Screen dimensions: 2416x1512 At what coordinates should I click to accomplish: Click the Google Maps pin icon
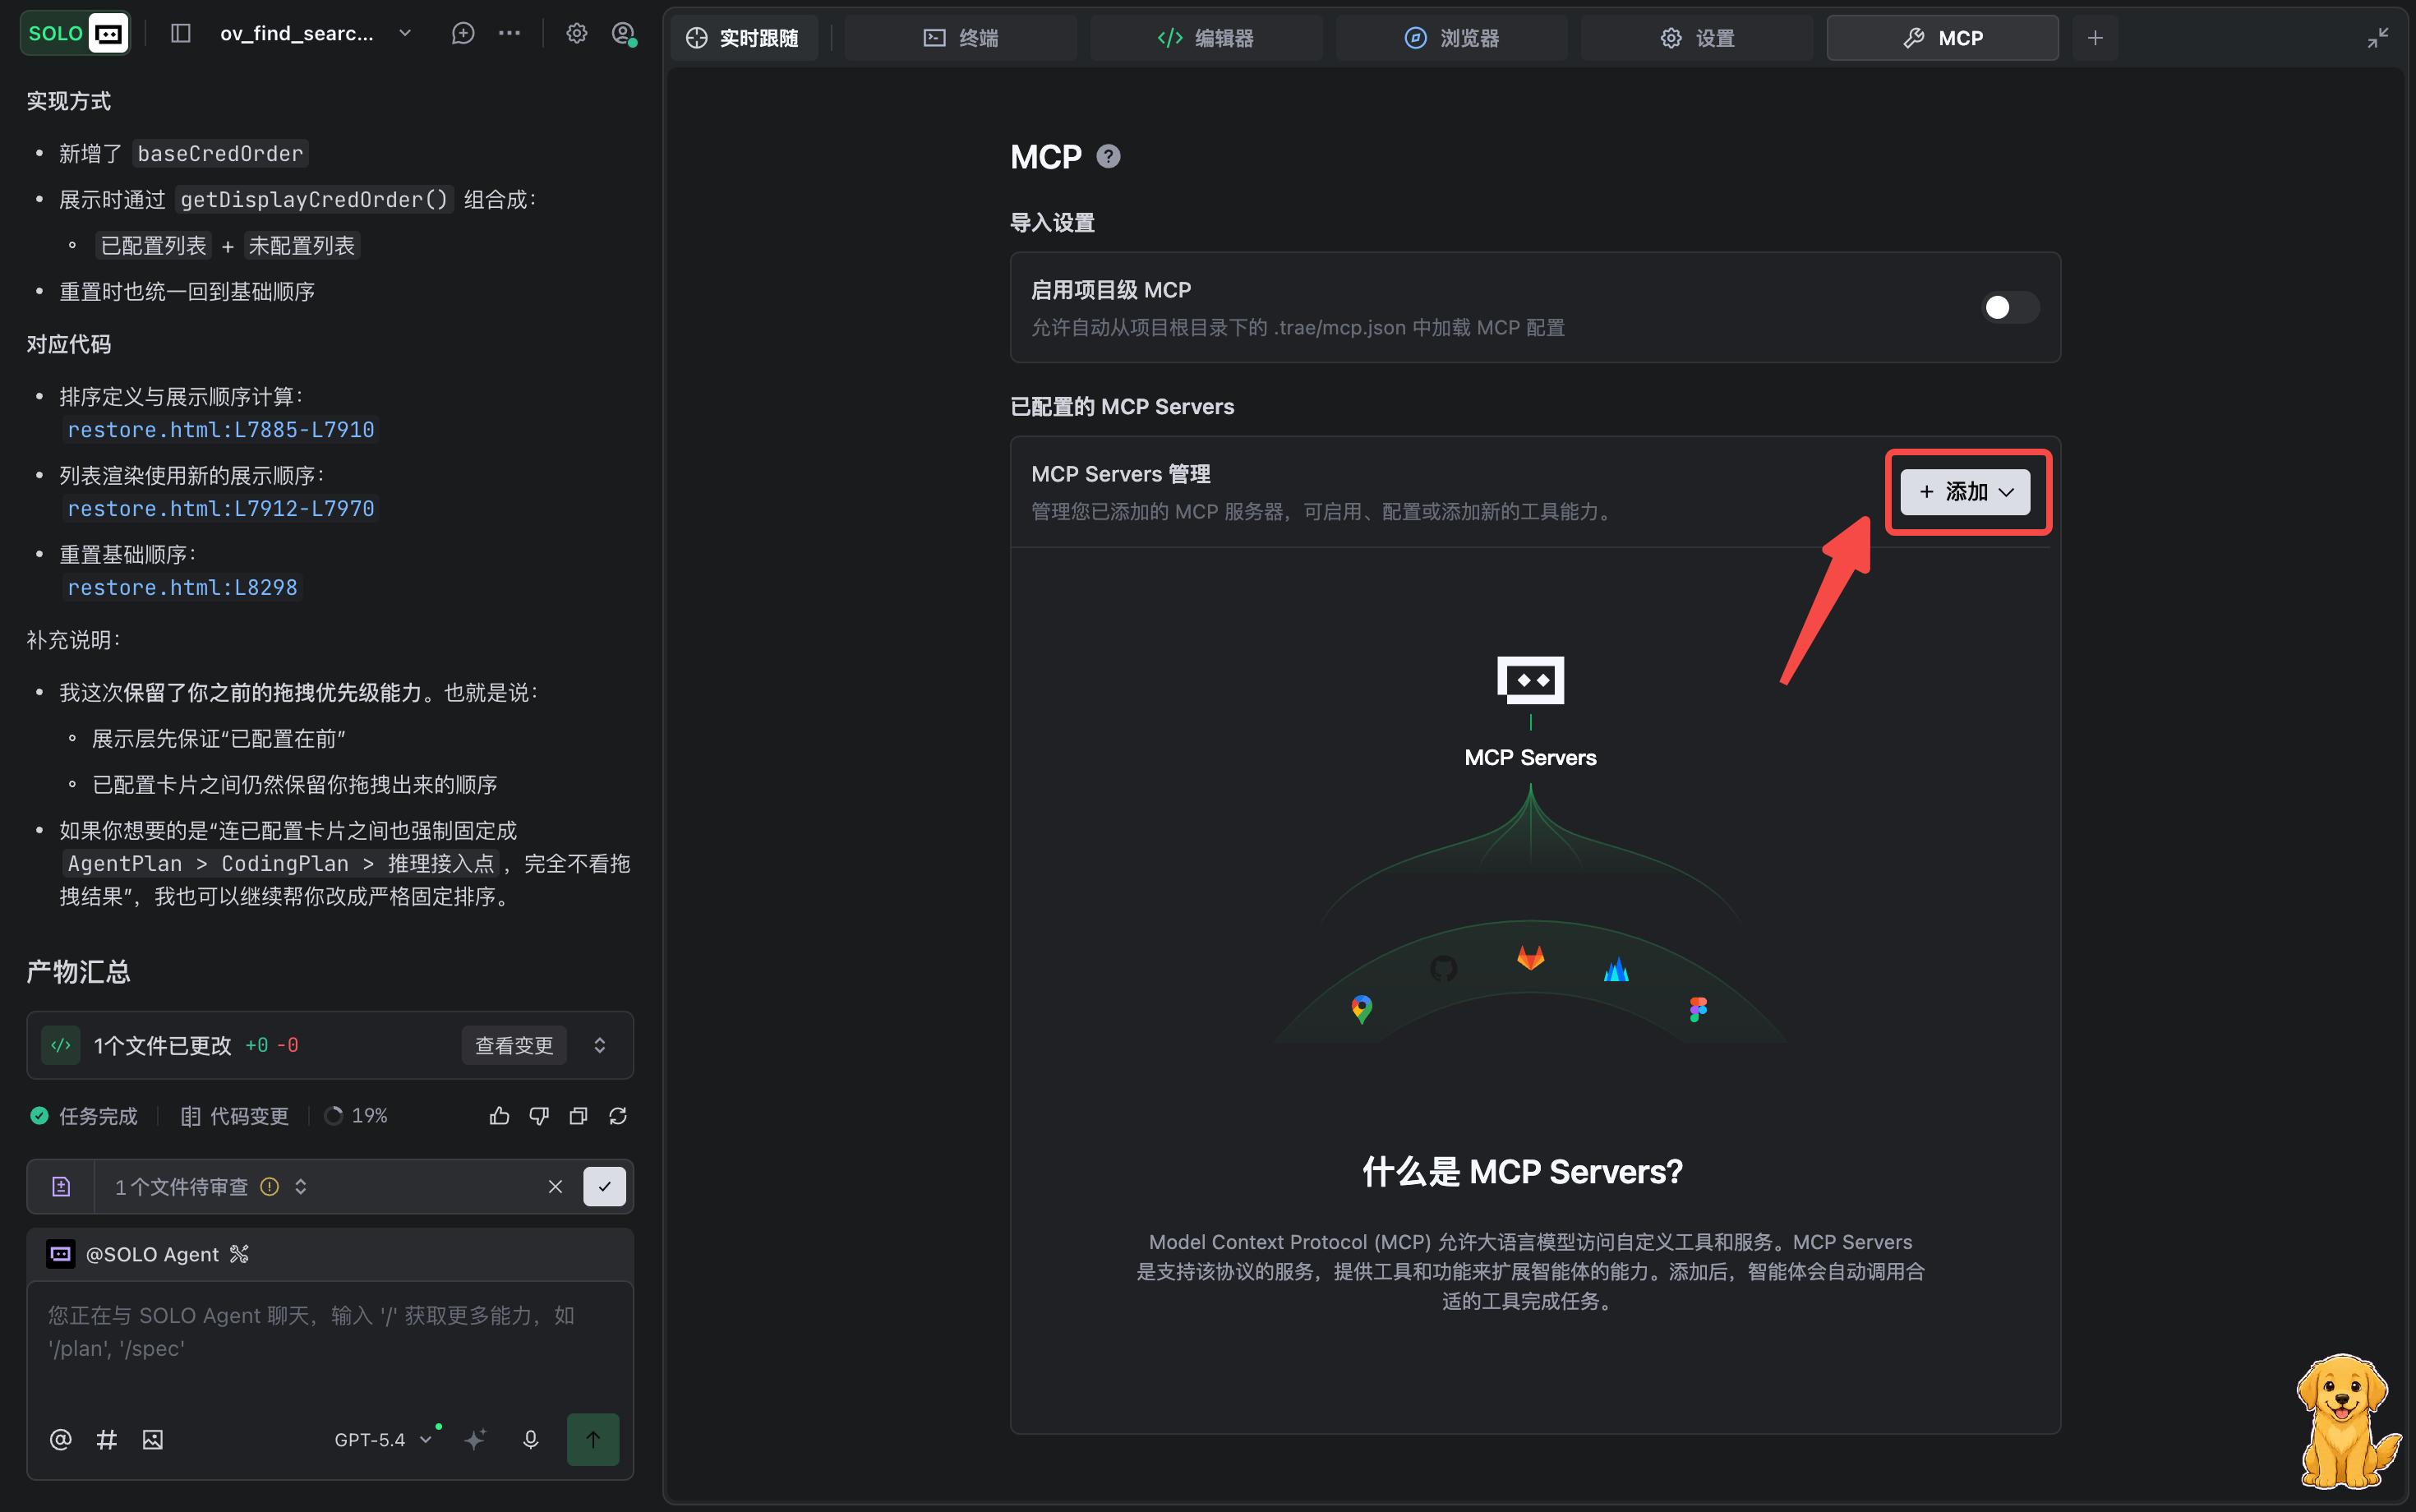point(1362,1009)
